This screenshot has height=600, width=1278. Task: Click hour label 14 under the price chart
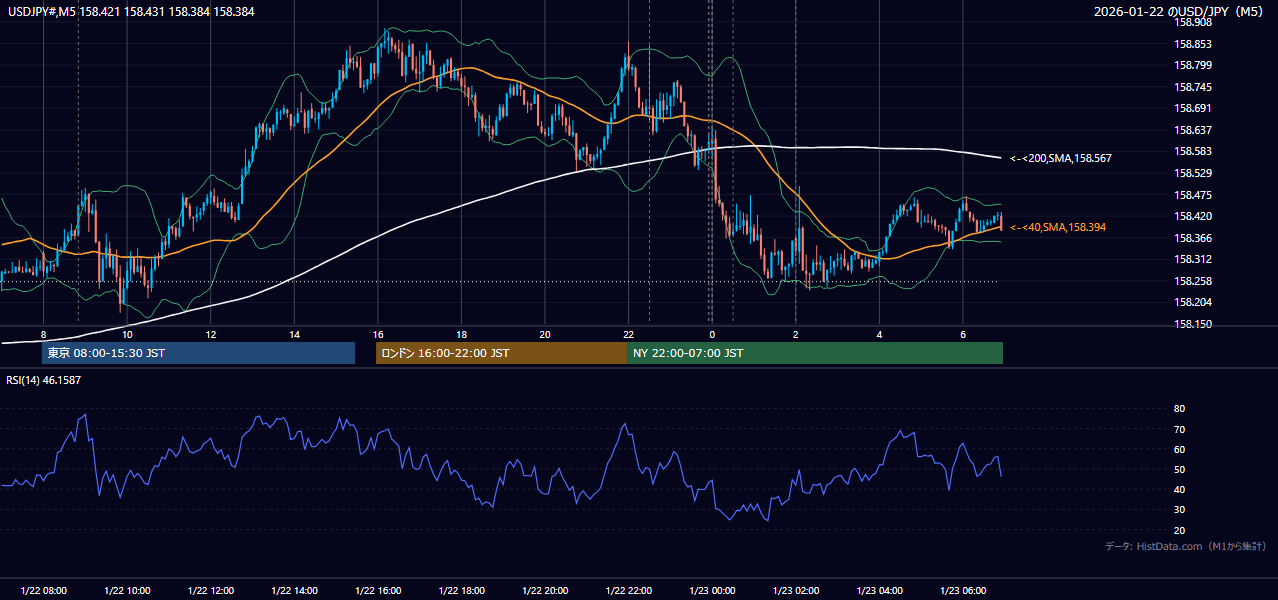pyautogui.click(x=294, y=334)
